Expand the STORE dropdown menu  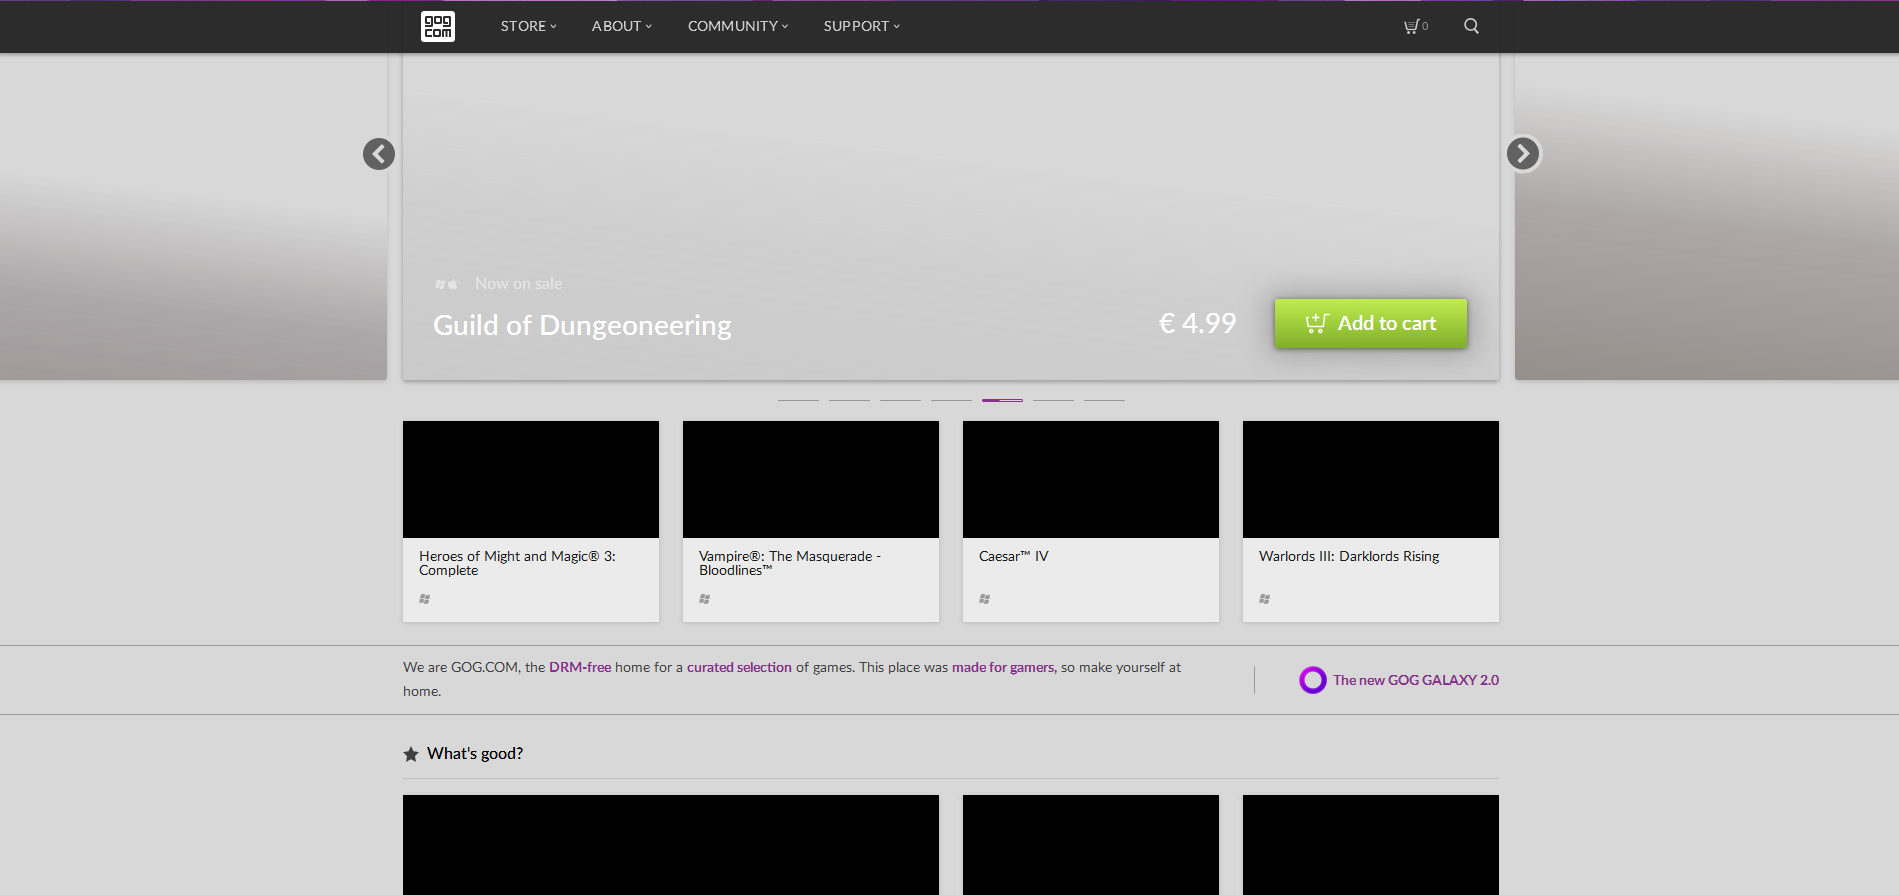529,26
